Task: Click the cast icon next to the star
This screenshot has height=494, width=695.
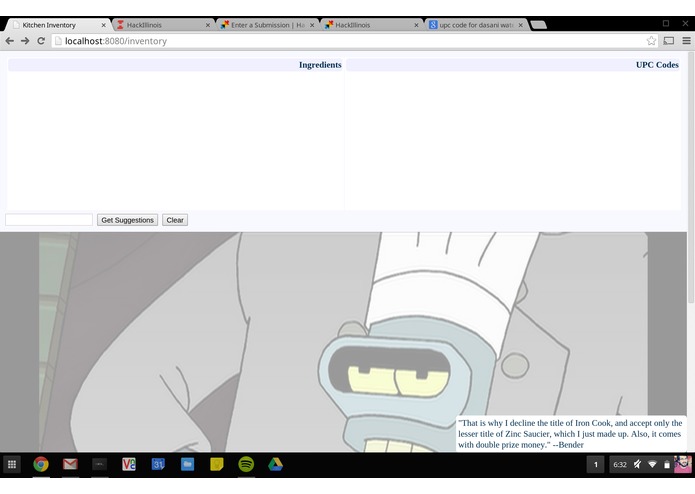Action: (x=669, y=41)
